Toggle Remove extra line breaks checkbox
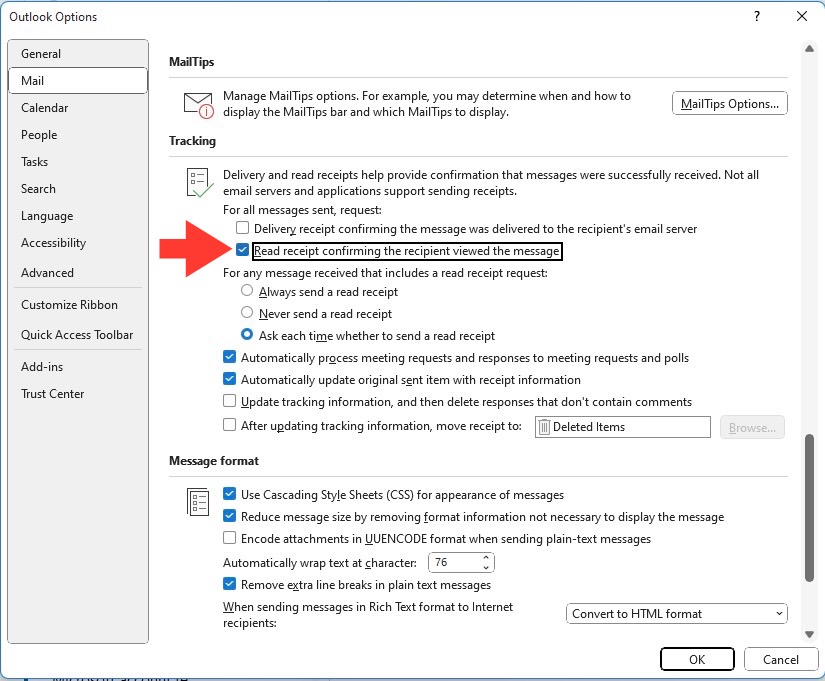 pyautogui.click(x=229, y=584)
